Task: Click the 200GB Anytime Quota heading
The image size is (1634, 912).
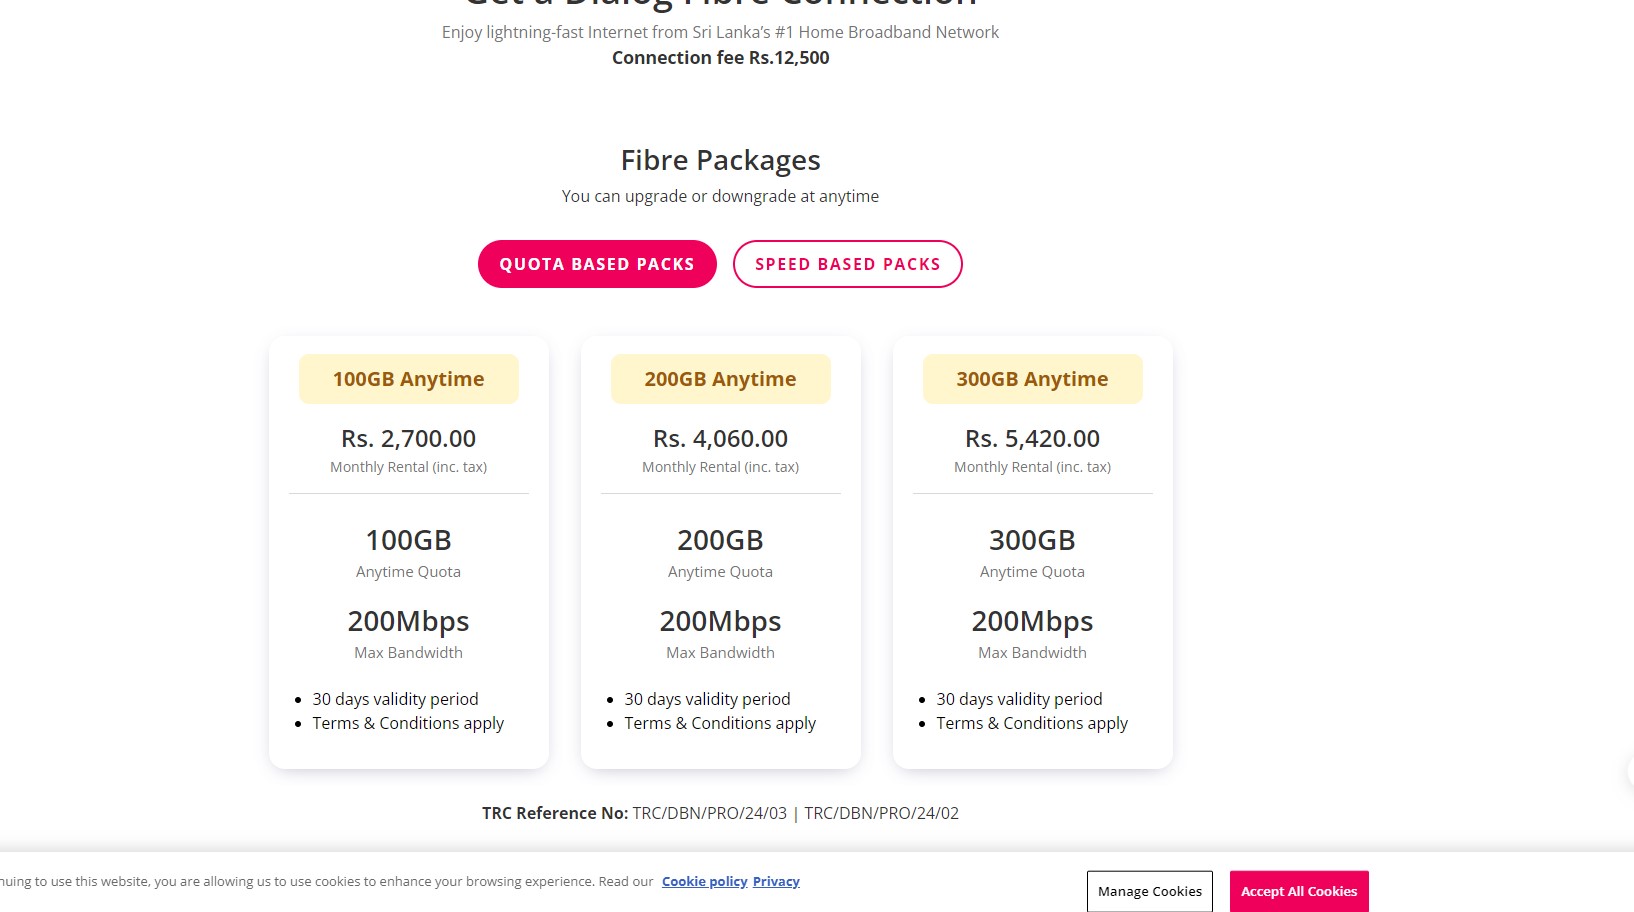Action: (720, 540)
